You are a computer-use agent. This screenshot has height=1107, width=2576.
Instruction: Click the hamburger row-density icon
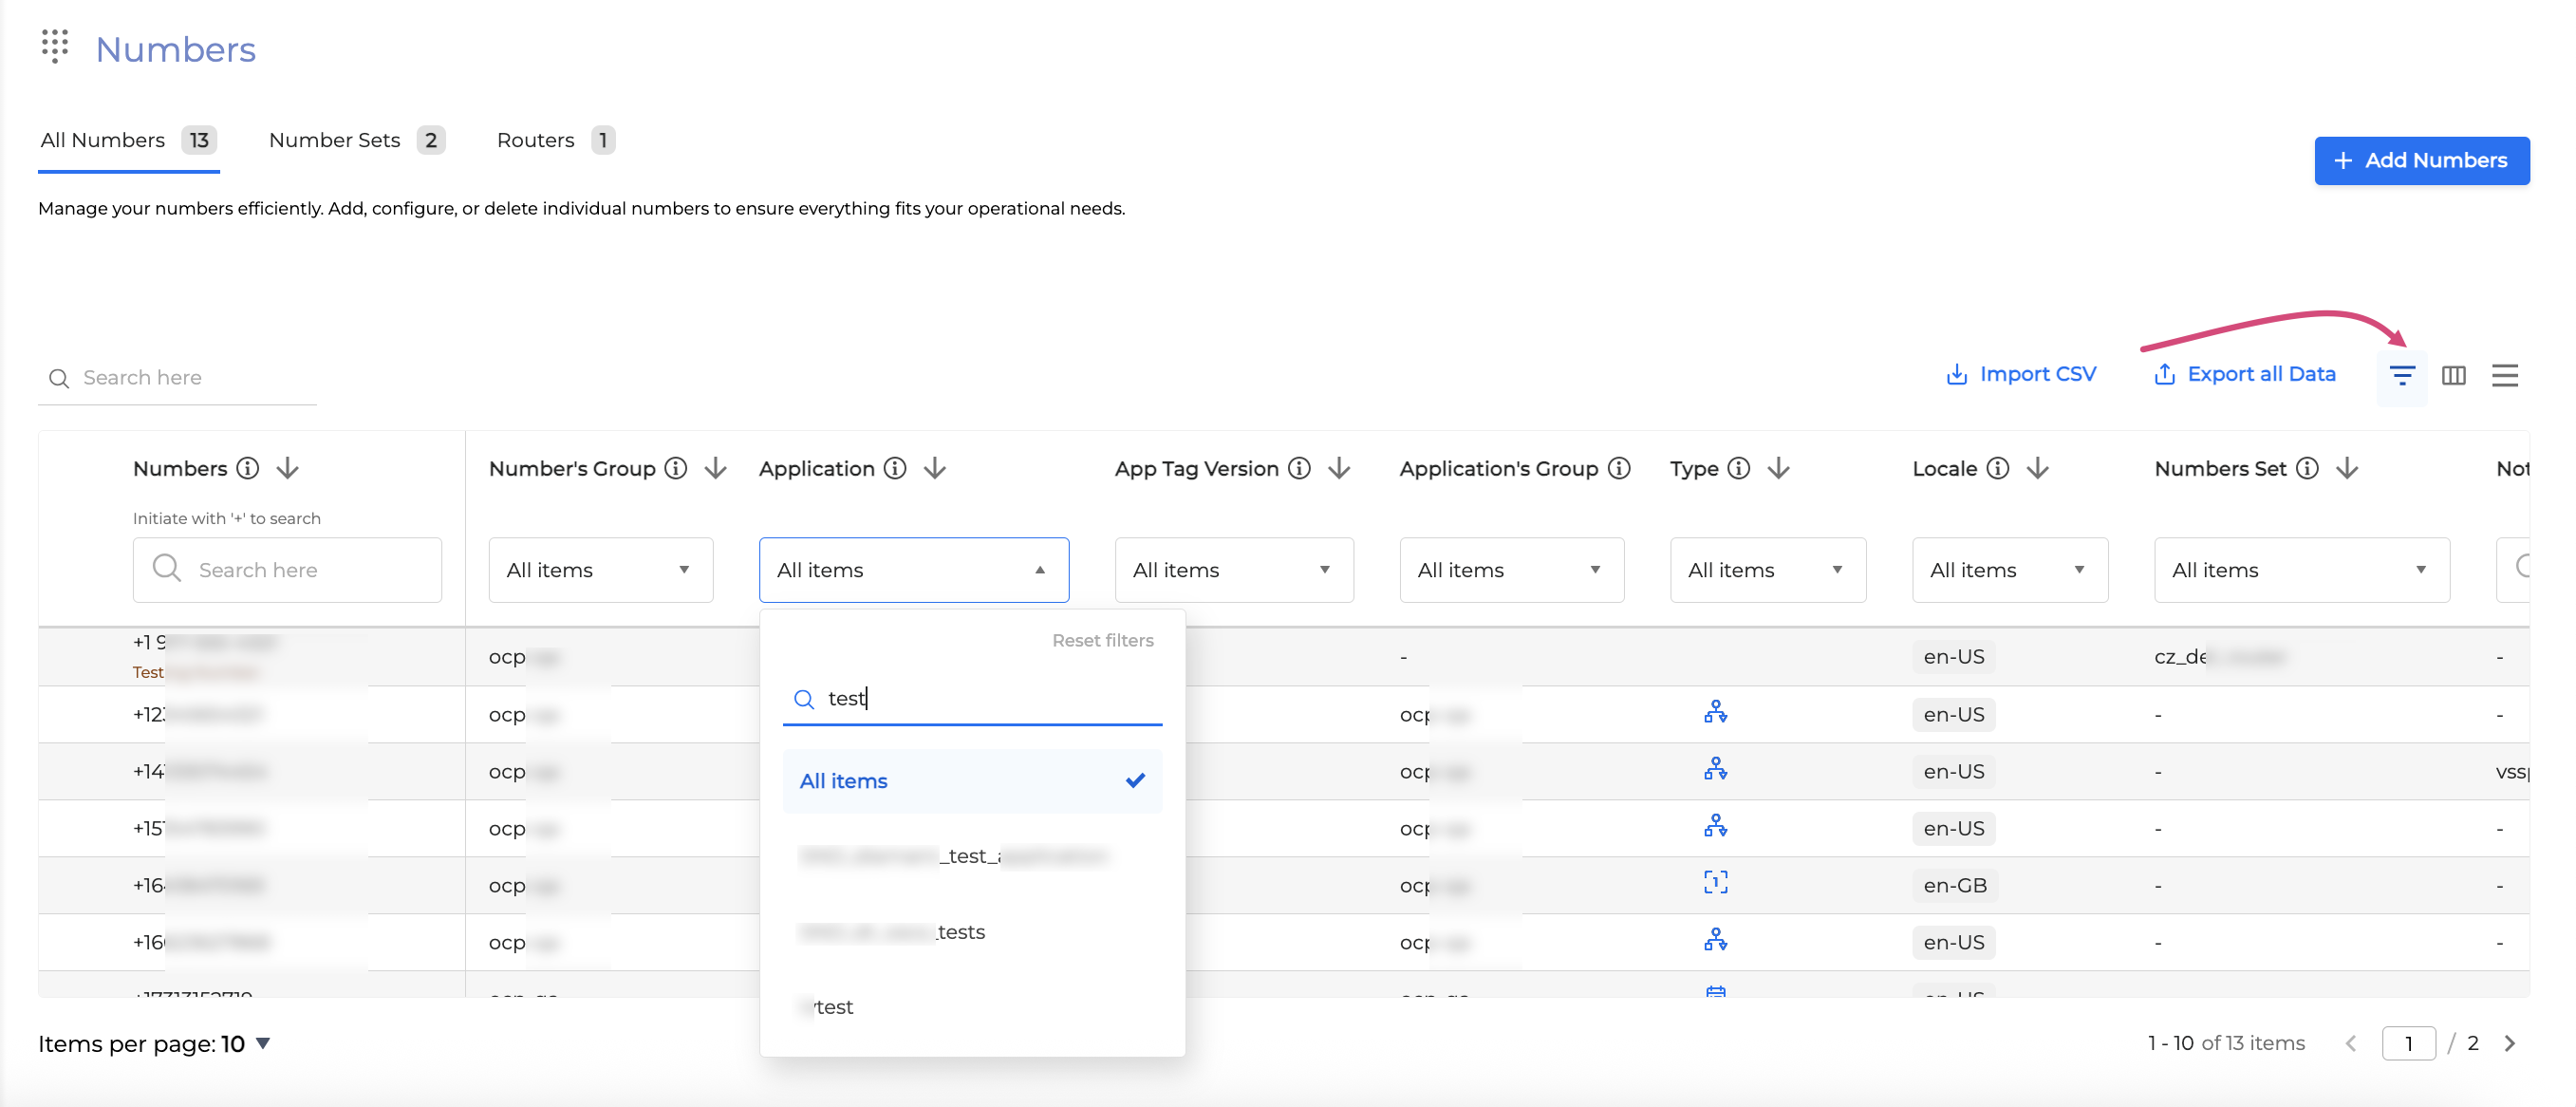click(x=2504, y=375)
